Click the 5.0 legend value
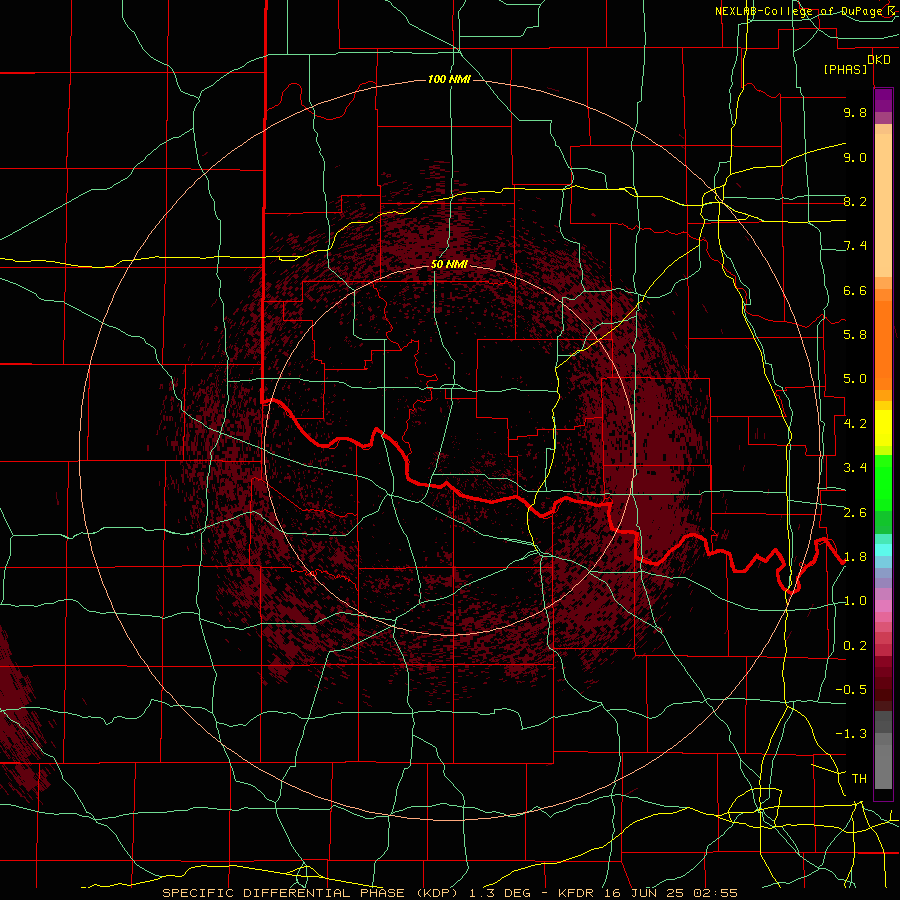 click(855, 379)
